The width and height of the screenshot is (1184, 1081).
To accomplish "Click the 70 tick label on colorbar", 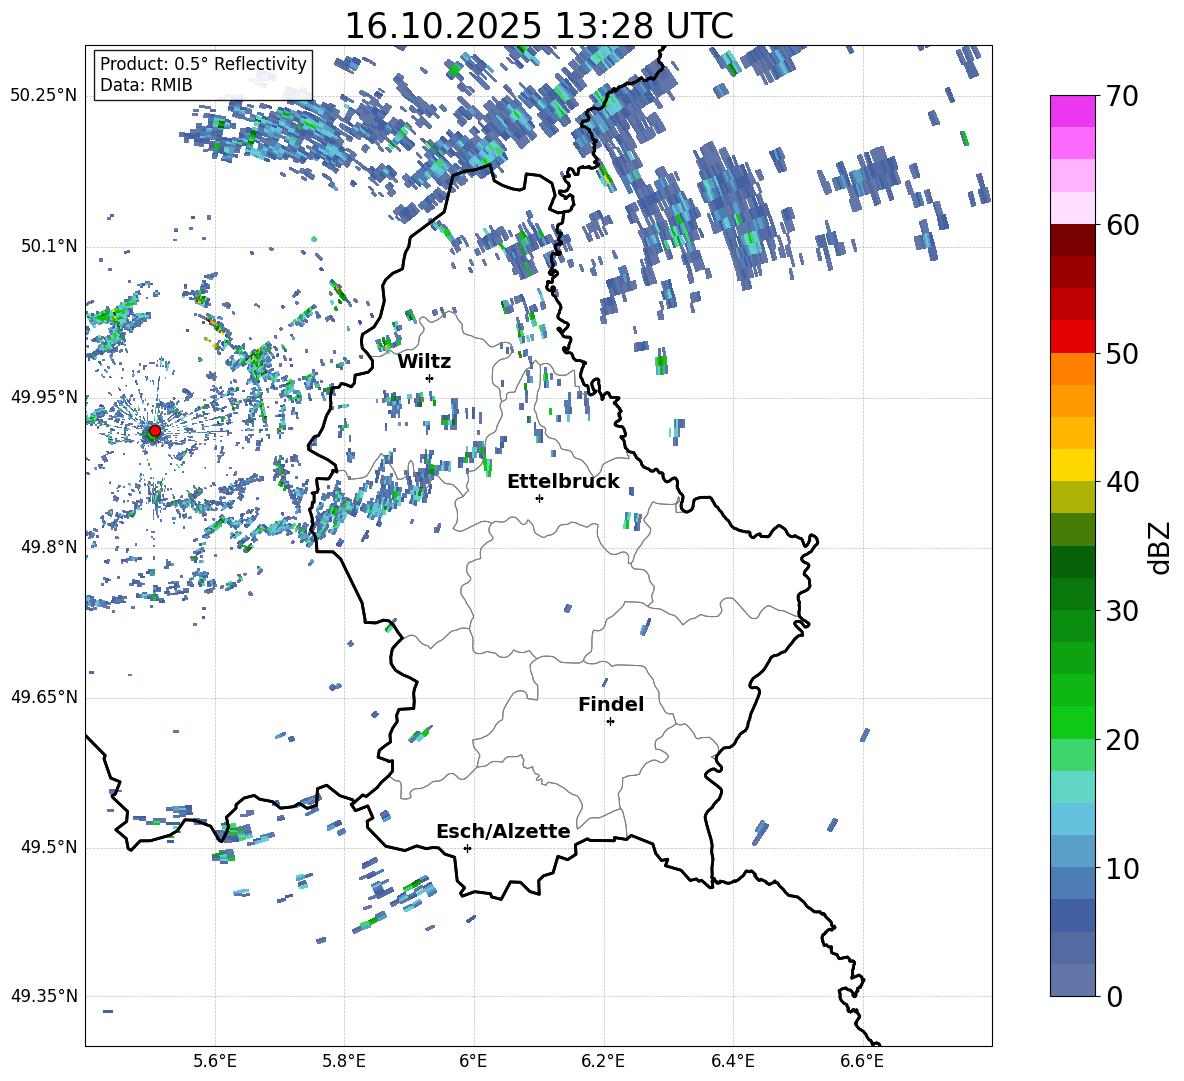I will point(1122,97).
